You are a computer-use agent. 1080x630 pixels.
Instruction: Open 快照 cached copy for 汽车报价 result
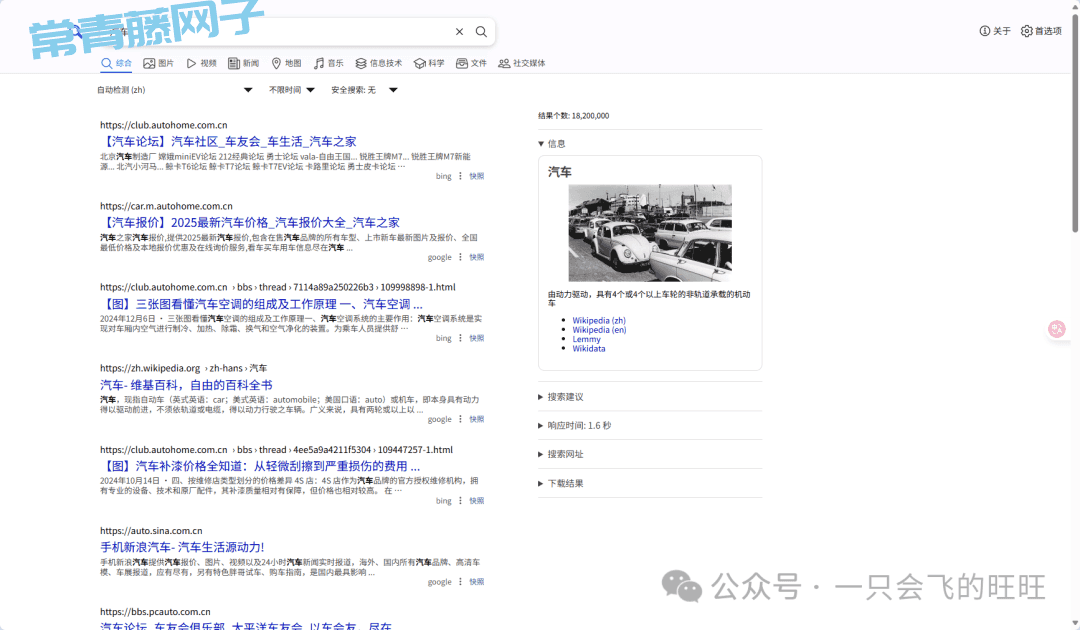pos(477,258)
